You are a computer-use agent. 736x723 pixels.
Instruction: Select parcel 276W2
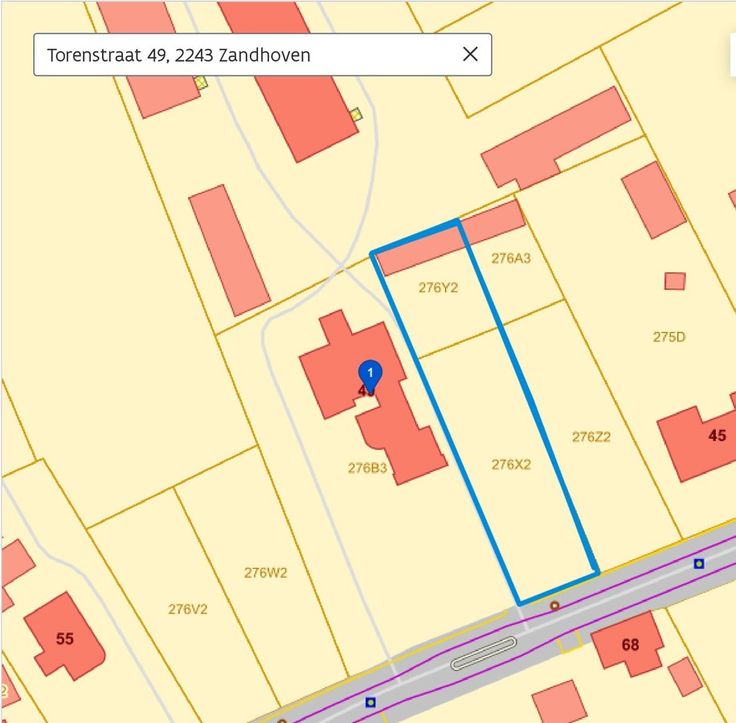[265, 573]
